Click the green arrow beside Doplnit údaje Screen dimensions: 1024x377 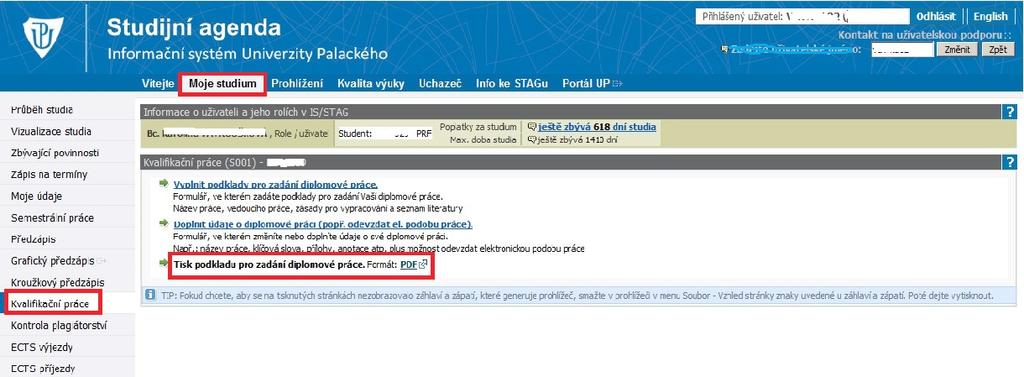tap(163, 223)
